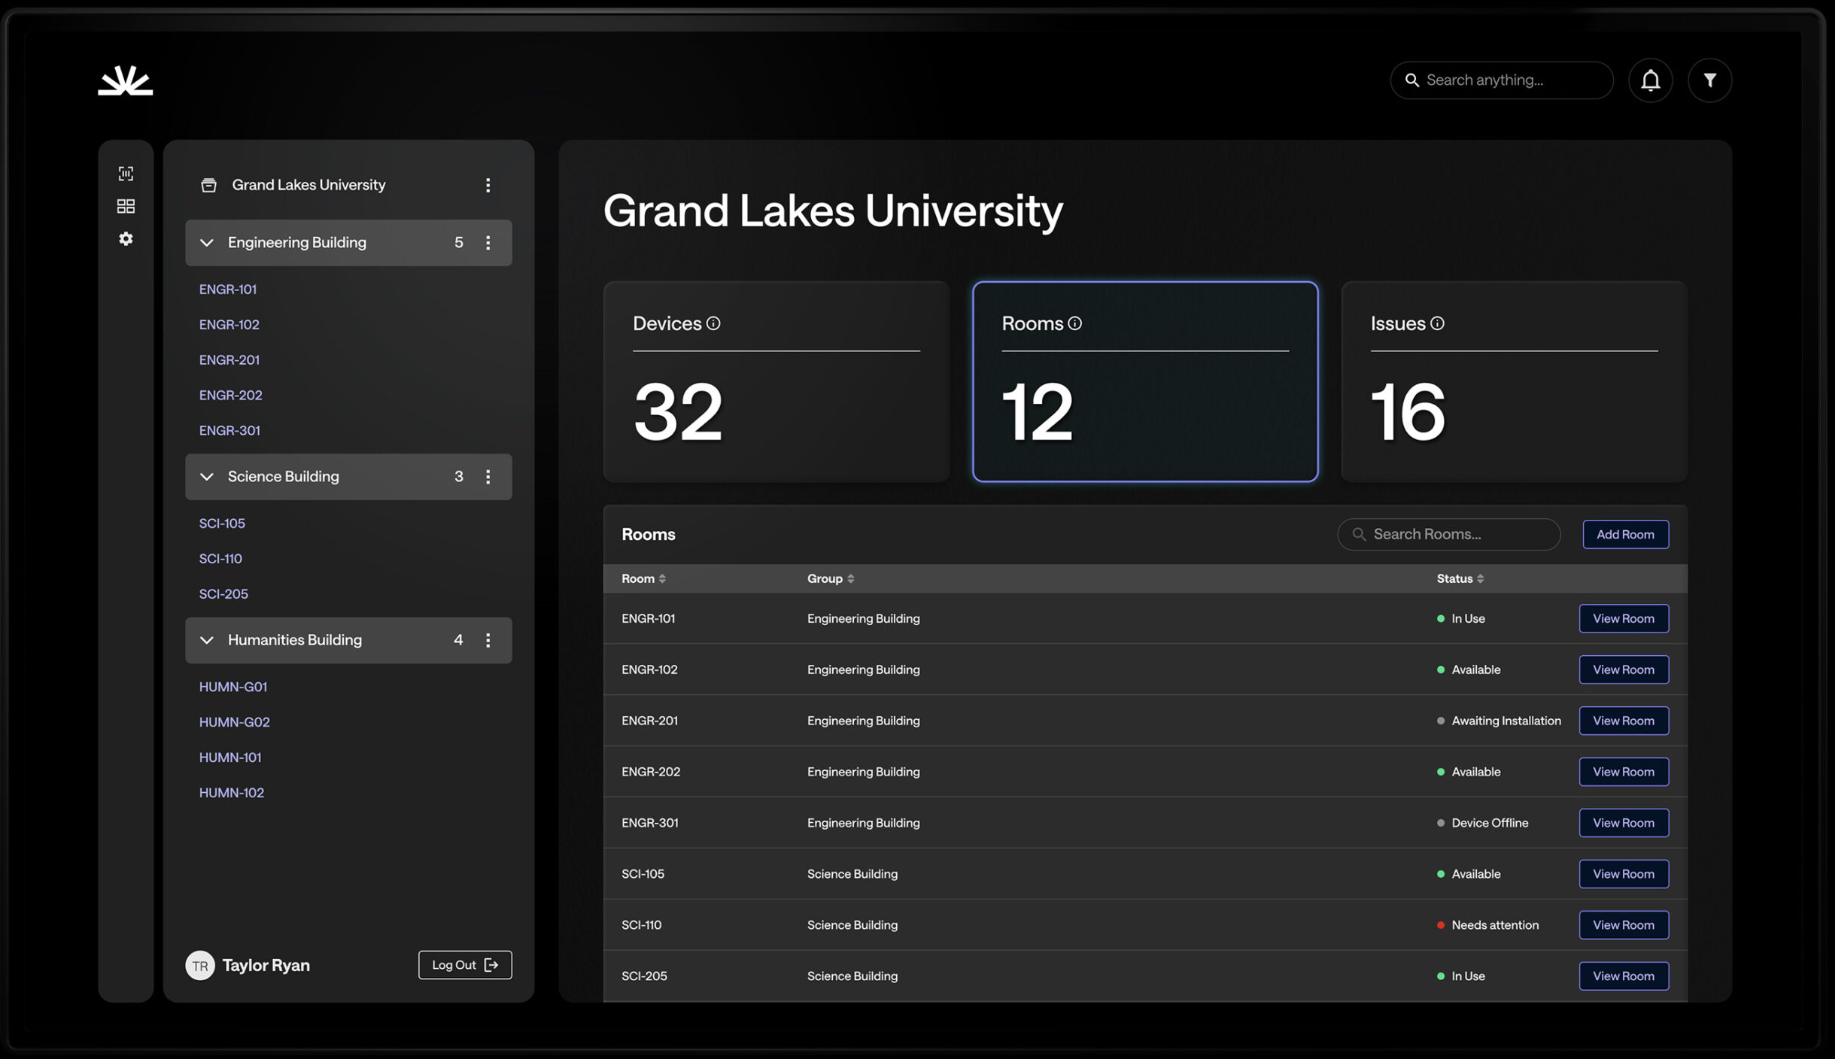Image resolution: width=1835 pixels, height=1059 pixels.
Task: Open settings gear in the left rail
Action: point(126,239)
